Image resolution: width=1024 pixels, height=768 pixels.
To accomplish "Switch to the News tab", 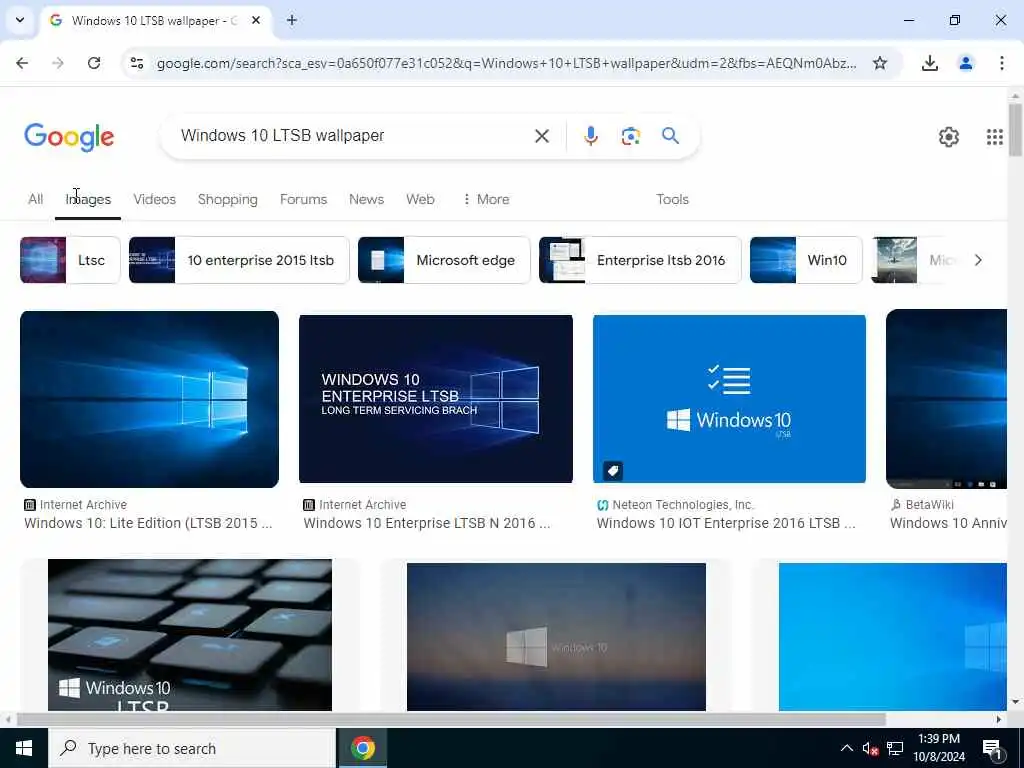I will [x=366, y=199].
